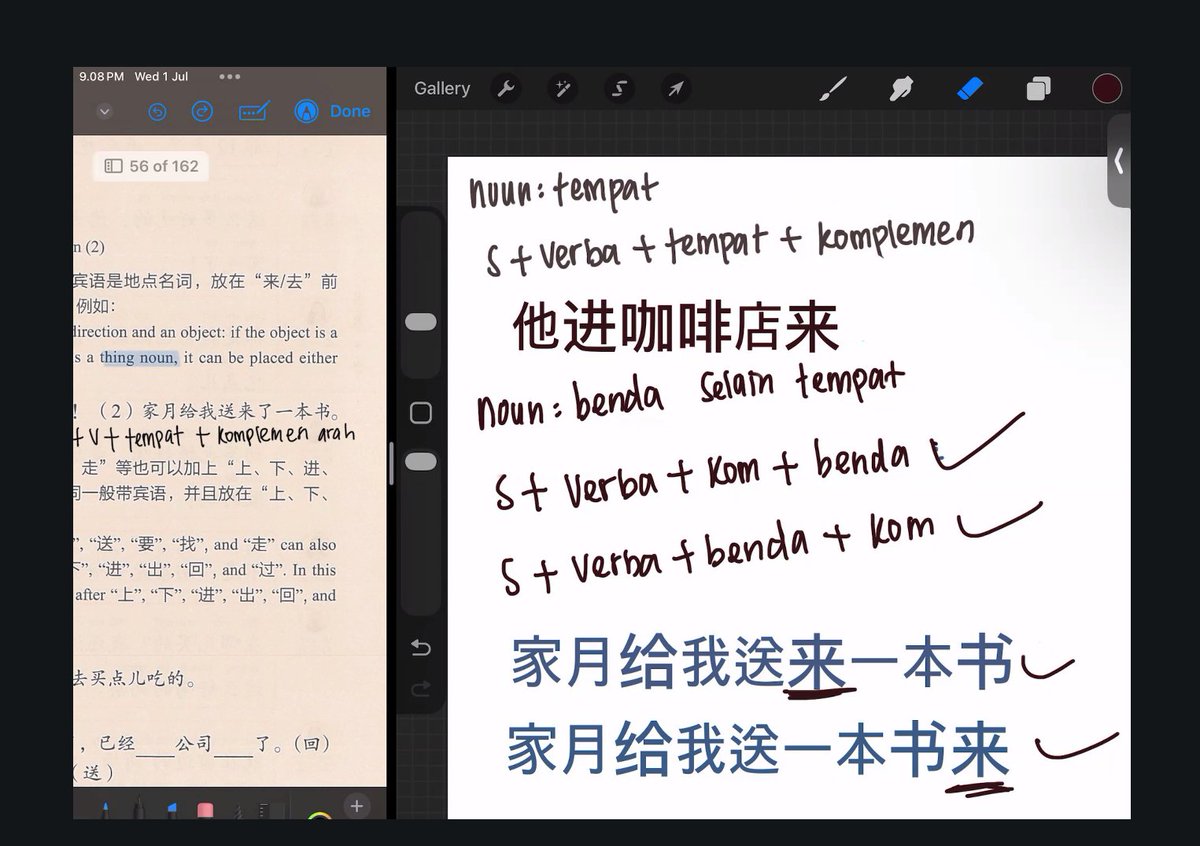This screenshot has width=1200, height=846.
Task: Open the Adjustments magic wand menu
Action: [562, 89]
